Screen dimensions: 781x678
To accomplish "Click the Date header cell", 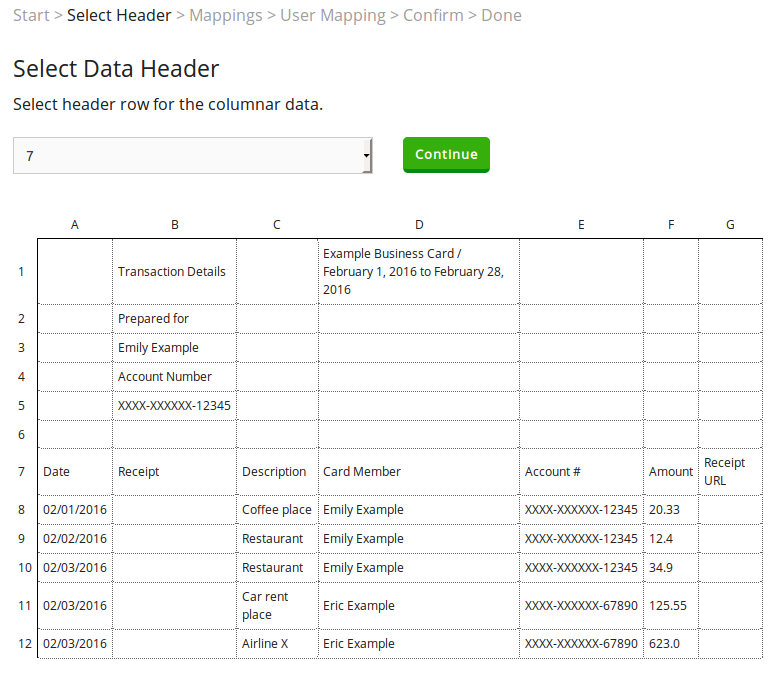I will coord(75,472).
